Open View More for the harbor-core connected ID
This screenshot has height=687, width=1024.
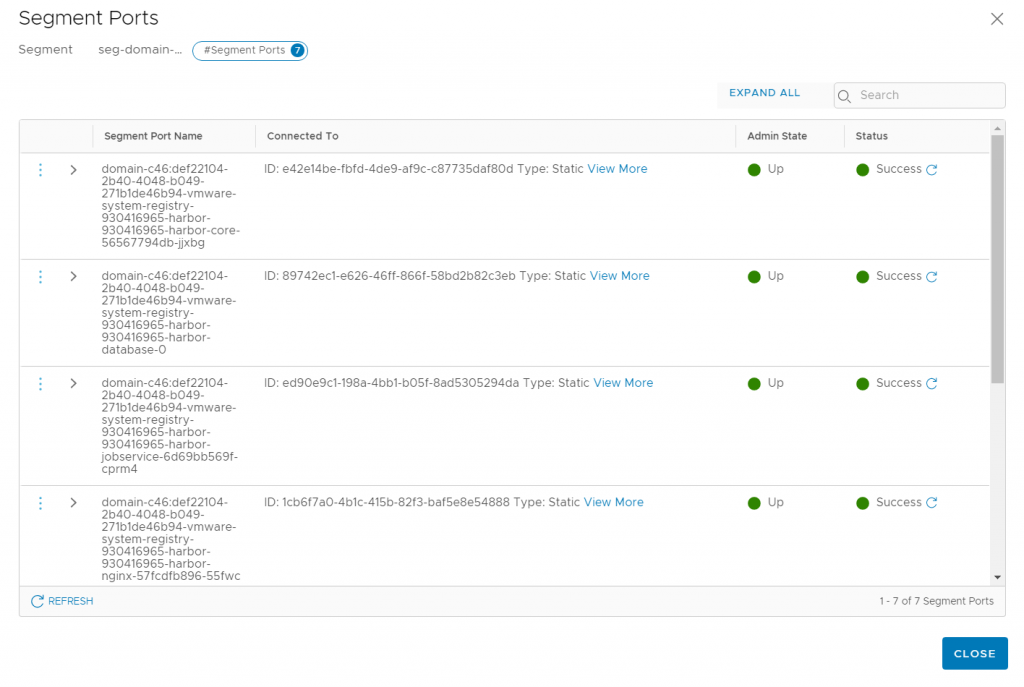click(x=617, y=169)
